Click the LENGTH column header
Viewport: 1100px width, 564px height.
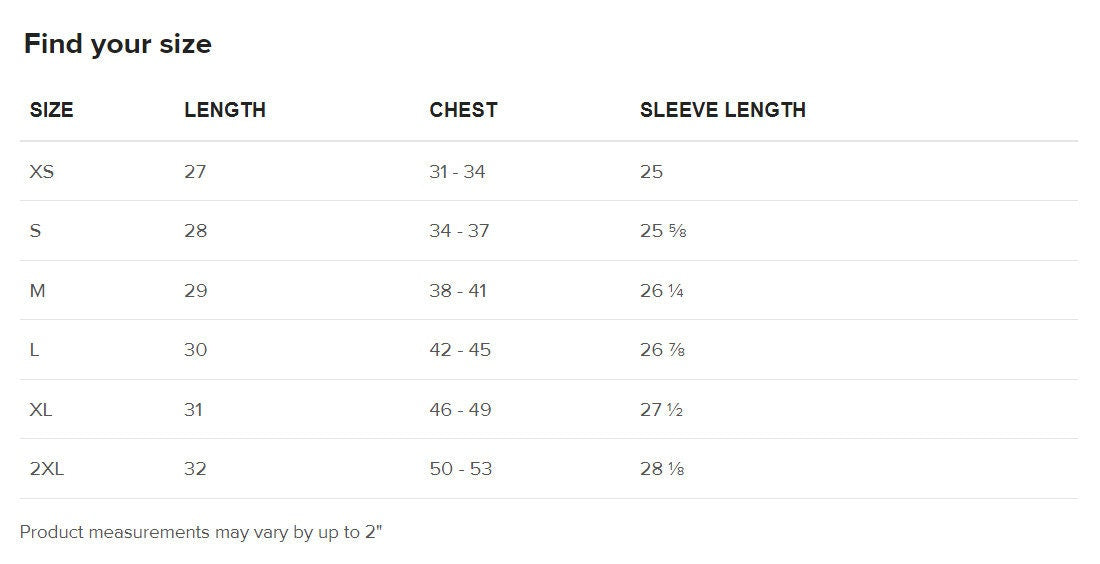[225, 110]
